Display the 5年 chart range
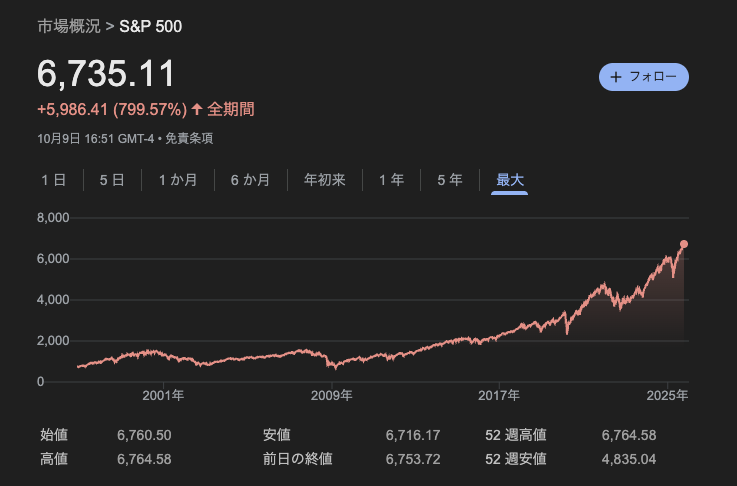Viewport: 737px width, 486px height. click(449, 180)
